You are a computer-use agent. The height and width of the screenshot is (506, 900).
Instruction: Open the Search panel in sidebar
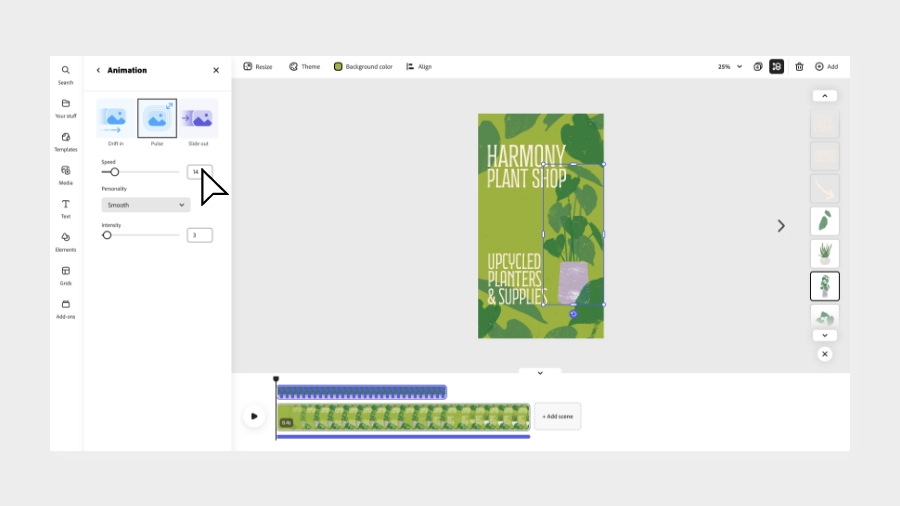click(65, 74)
